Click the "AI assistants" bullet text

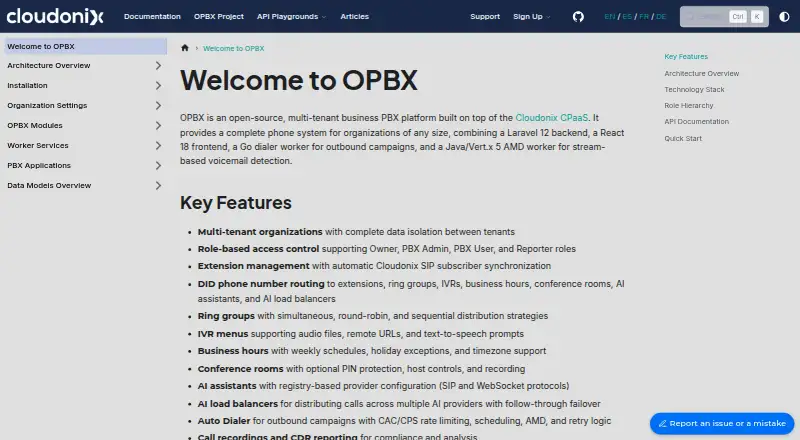click(x=227, y=386)
